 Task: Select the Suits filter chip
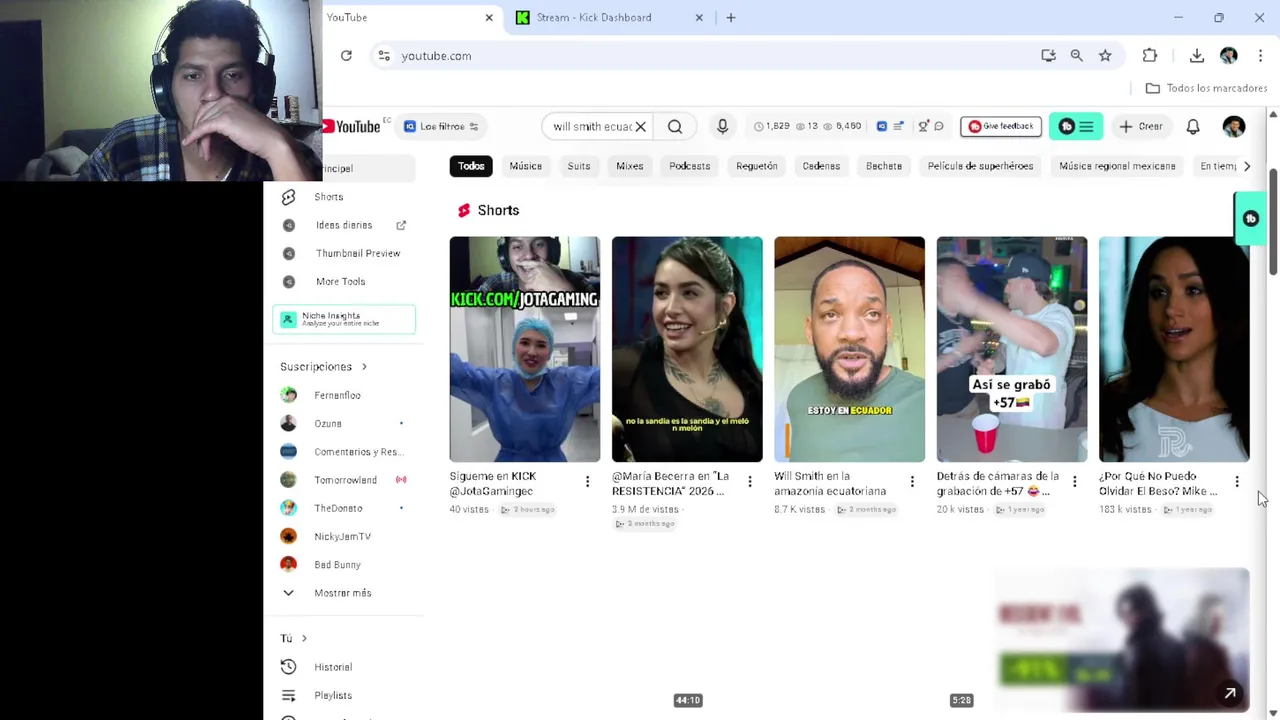[x=579, y=166]
